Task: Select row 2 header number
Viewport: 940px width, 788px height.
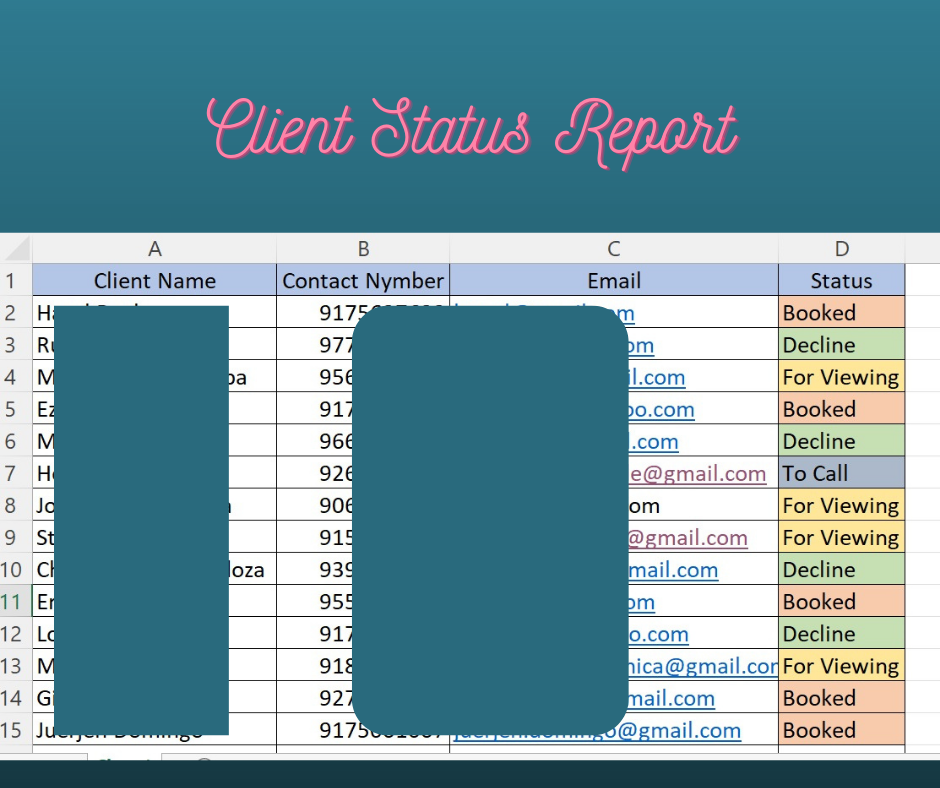Action: click(10, 312)
